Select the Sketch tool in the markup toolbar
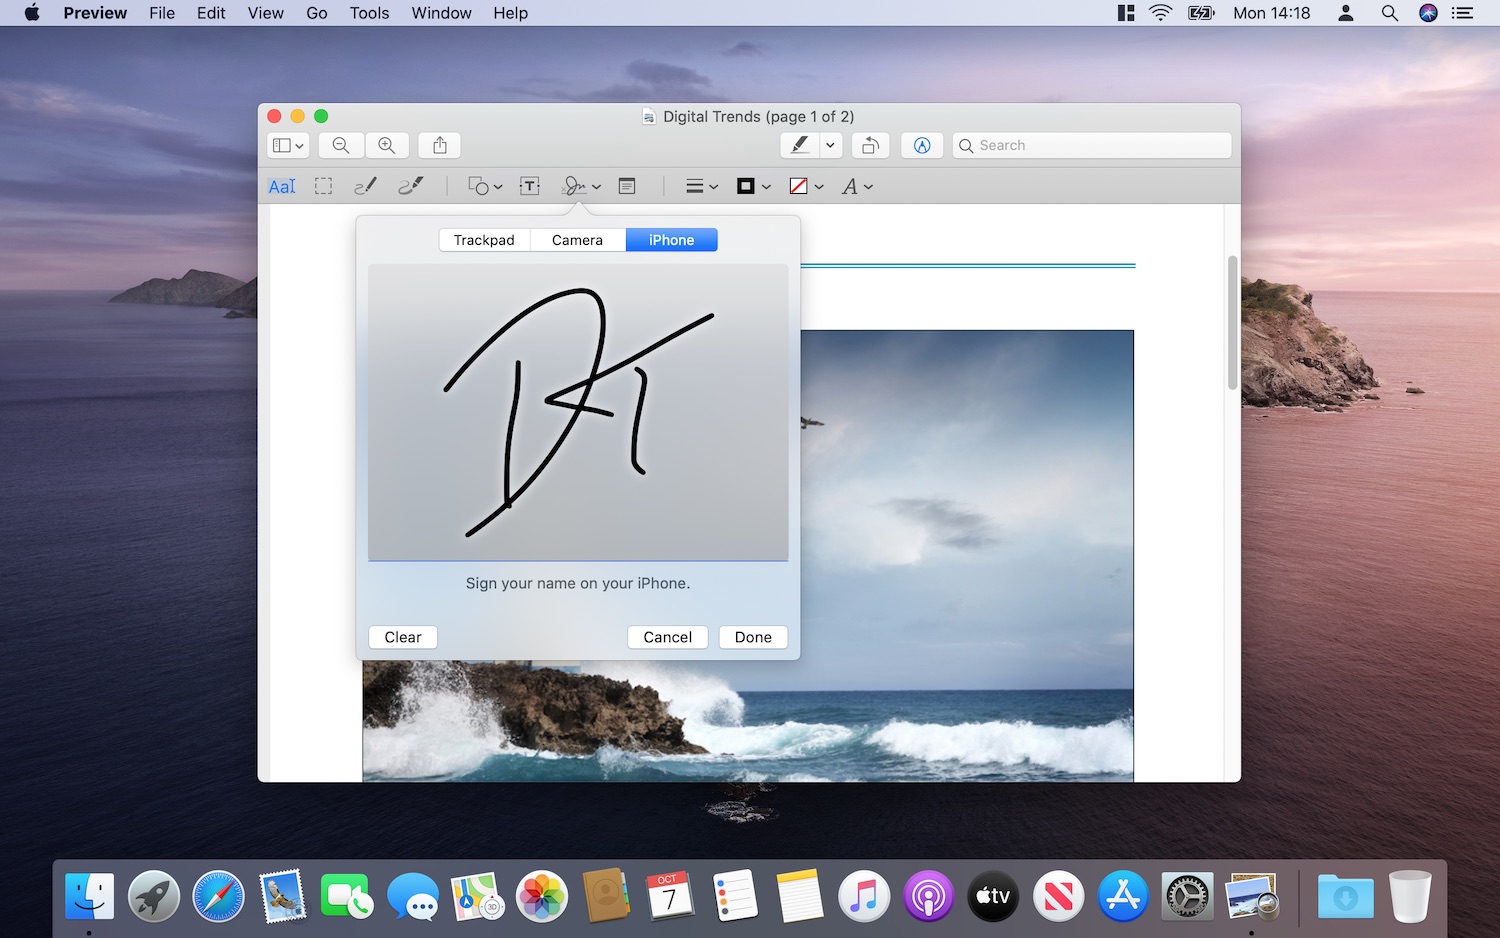This screenshot has height=938, width=1500. coord(365,186)
